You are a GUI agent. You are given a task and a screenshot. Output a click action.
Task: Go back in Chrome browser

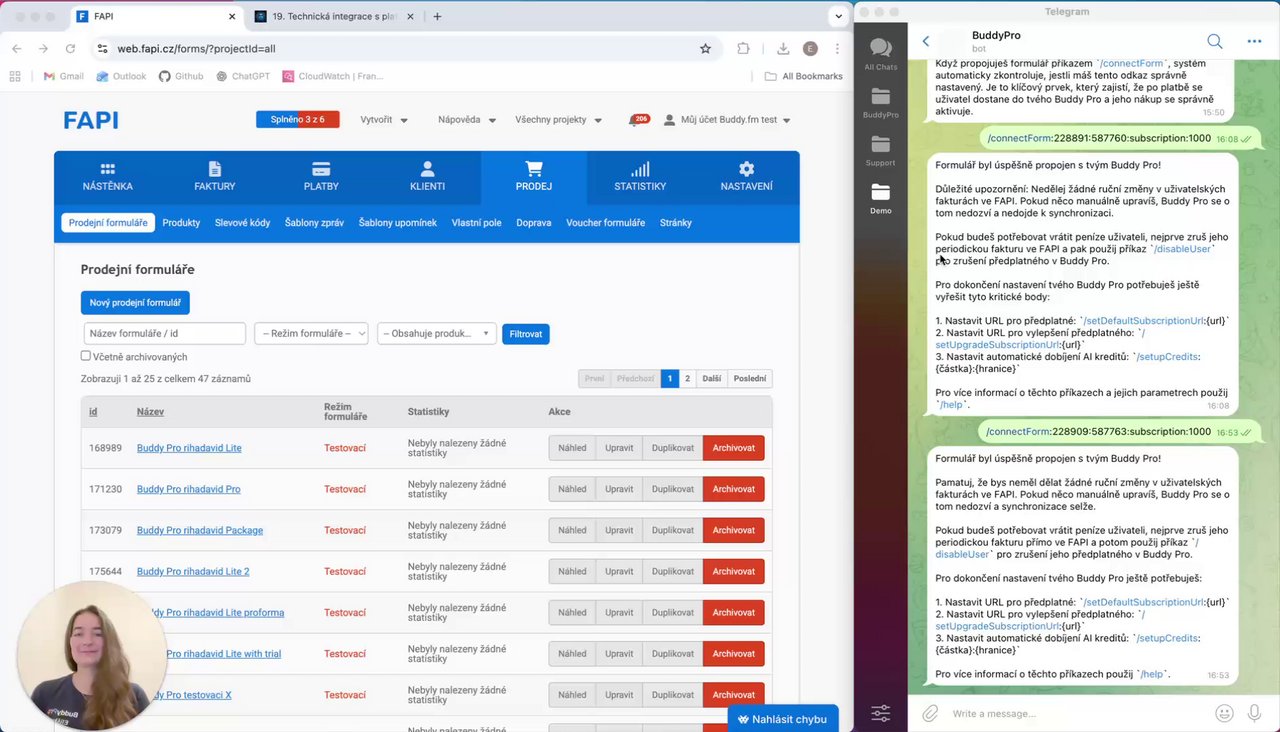(x=17, y=48)
